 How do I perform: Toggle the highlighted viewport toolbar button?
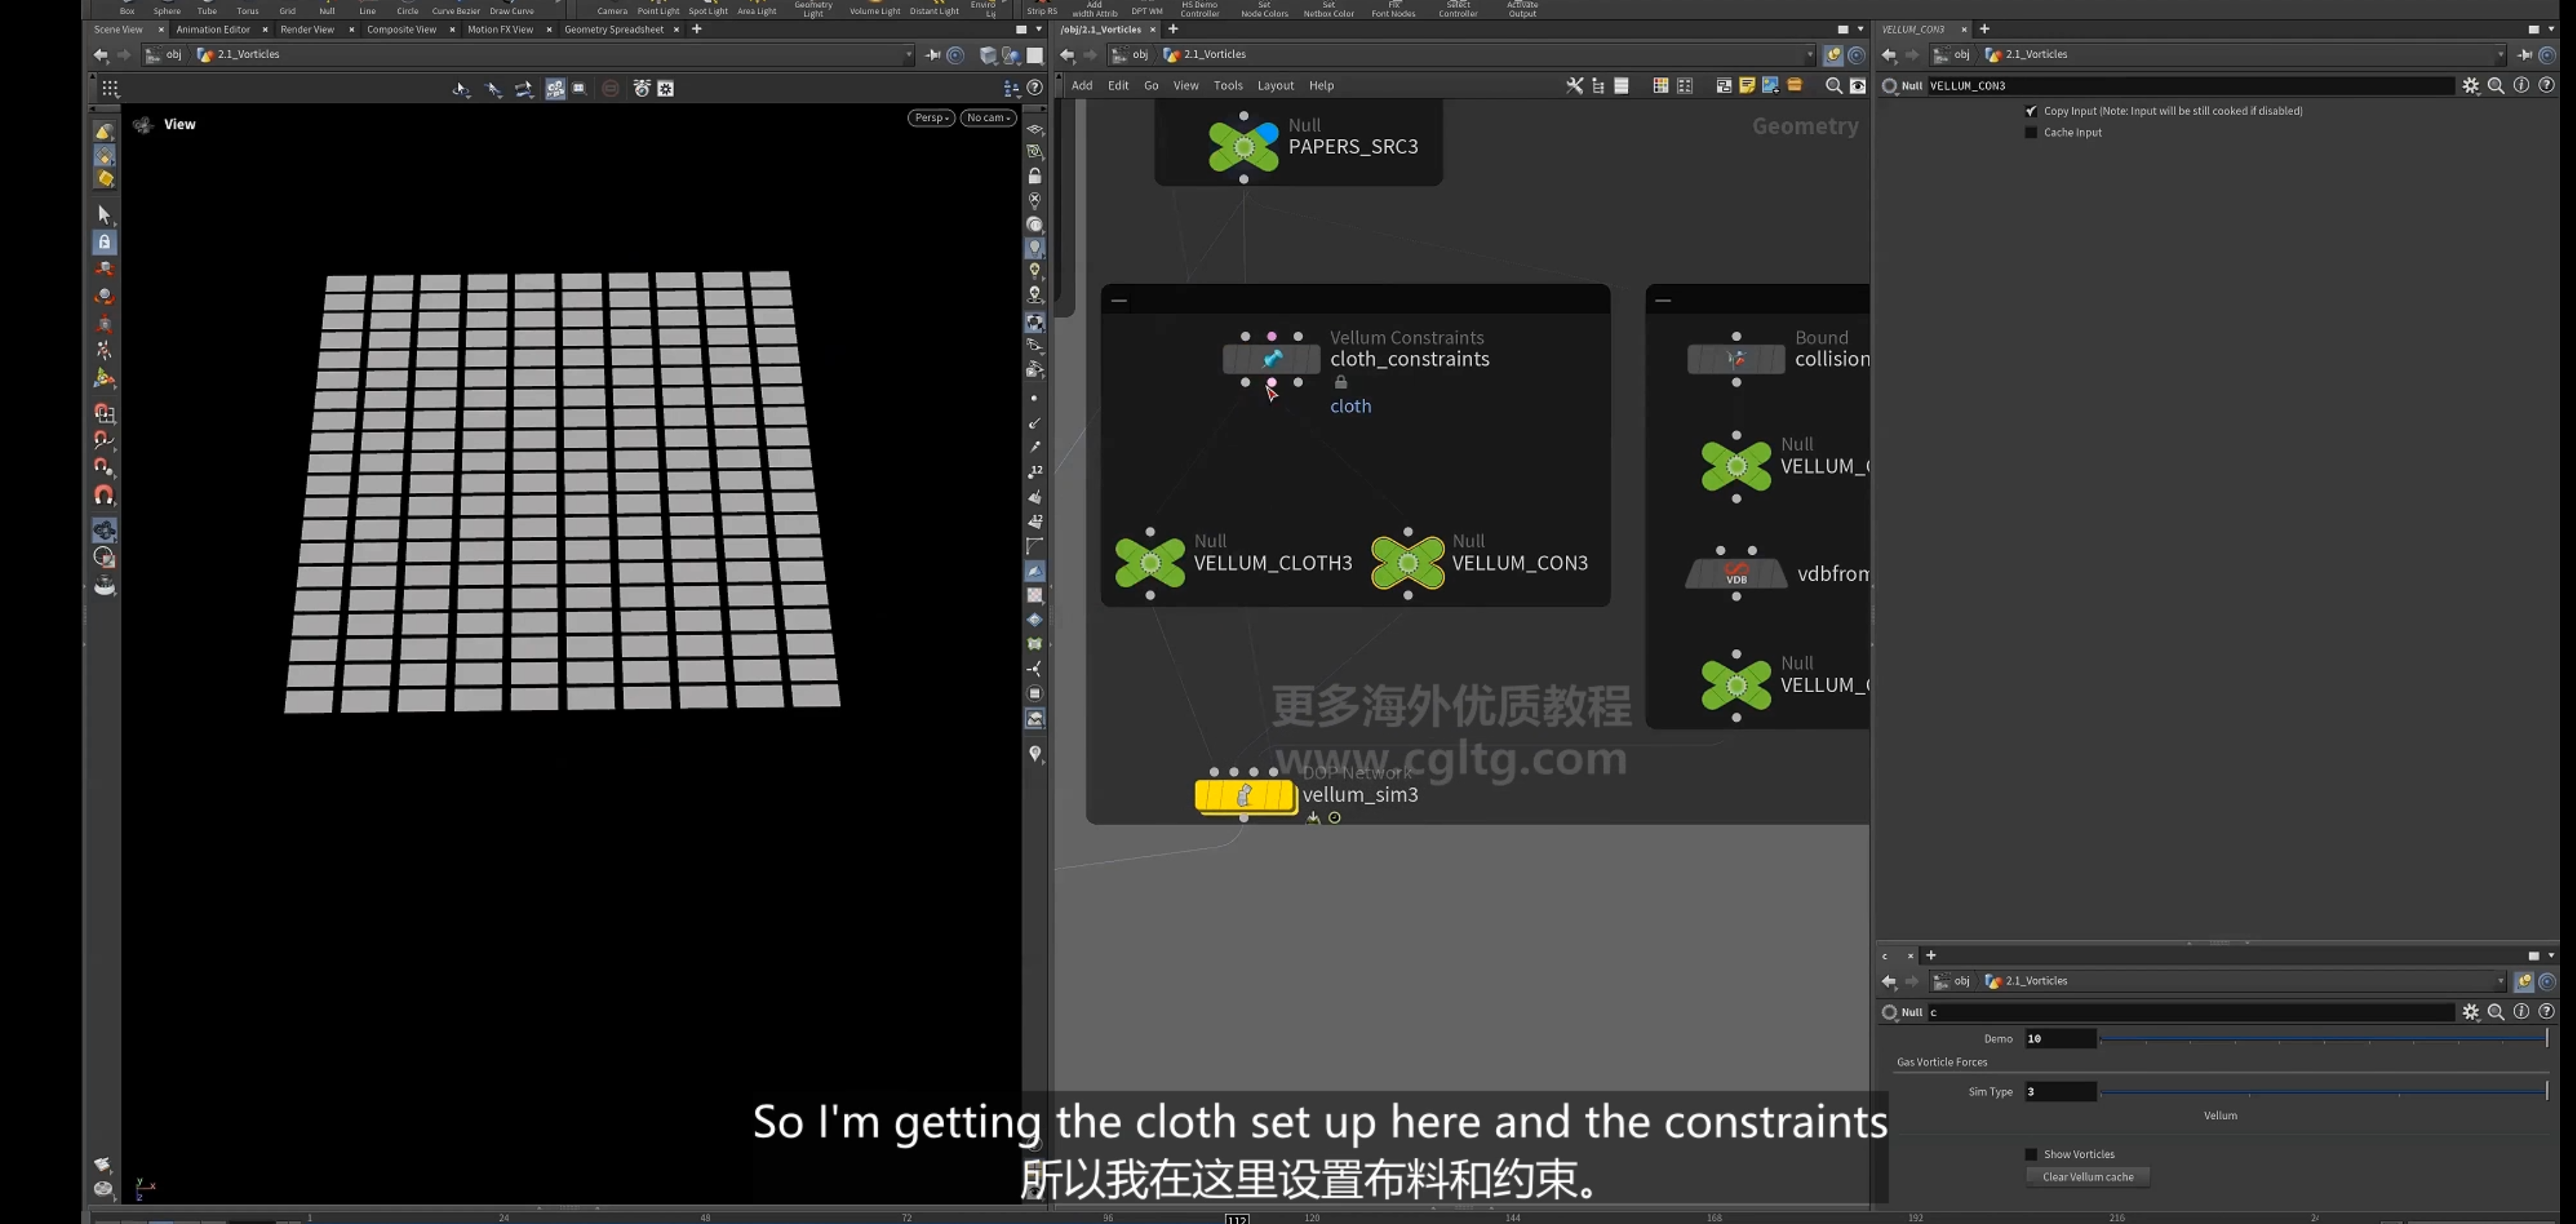[555, 88]
